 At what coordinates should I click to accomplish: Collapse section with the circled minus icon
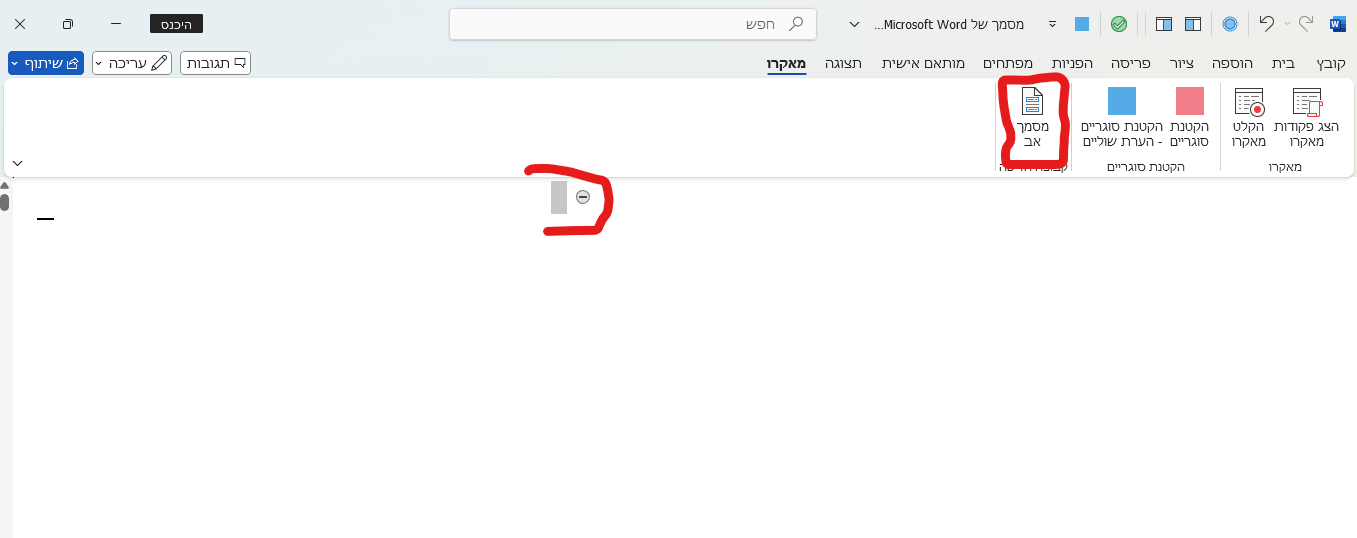point(583,197)
